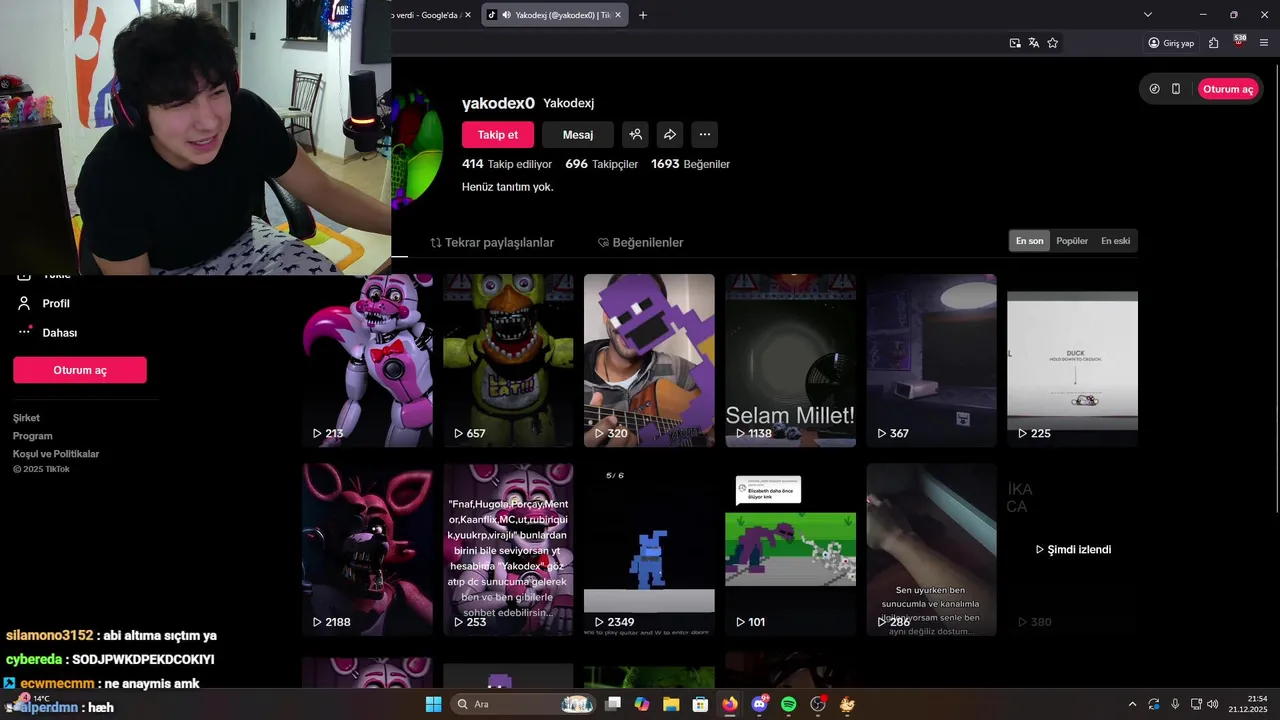This screenshot has height=720, width=1280.
Task: Click the 696 Takipçiler followers count
Action: click(601, 164)
